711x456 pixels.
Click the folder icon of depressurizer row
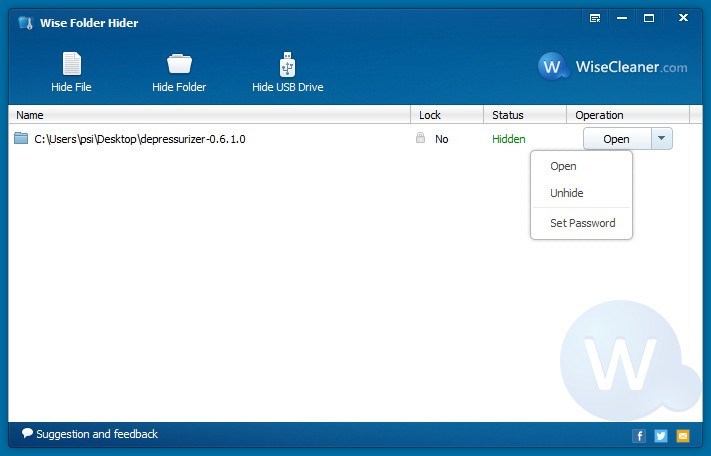pyautogui.click(x=21, y=138)
